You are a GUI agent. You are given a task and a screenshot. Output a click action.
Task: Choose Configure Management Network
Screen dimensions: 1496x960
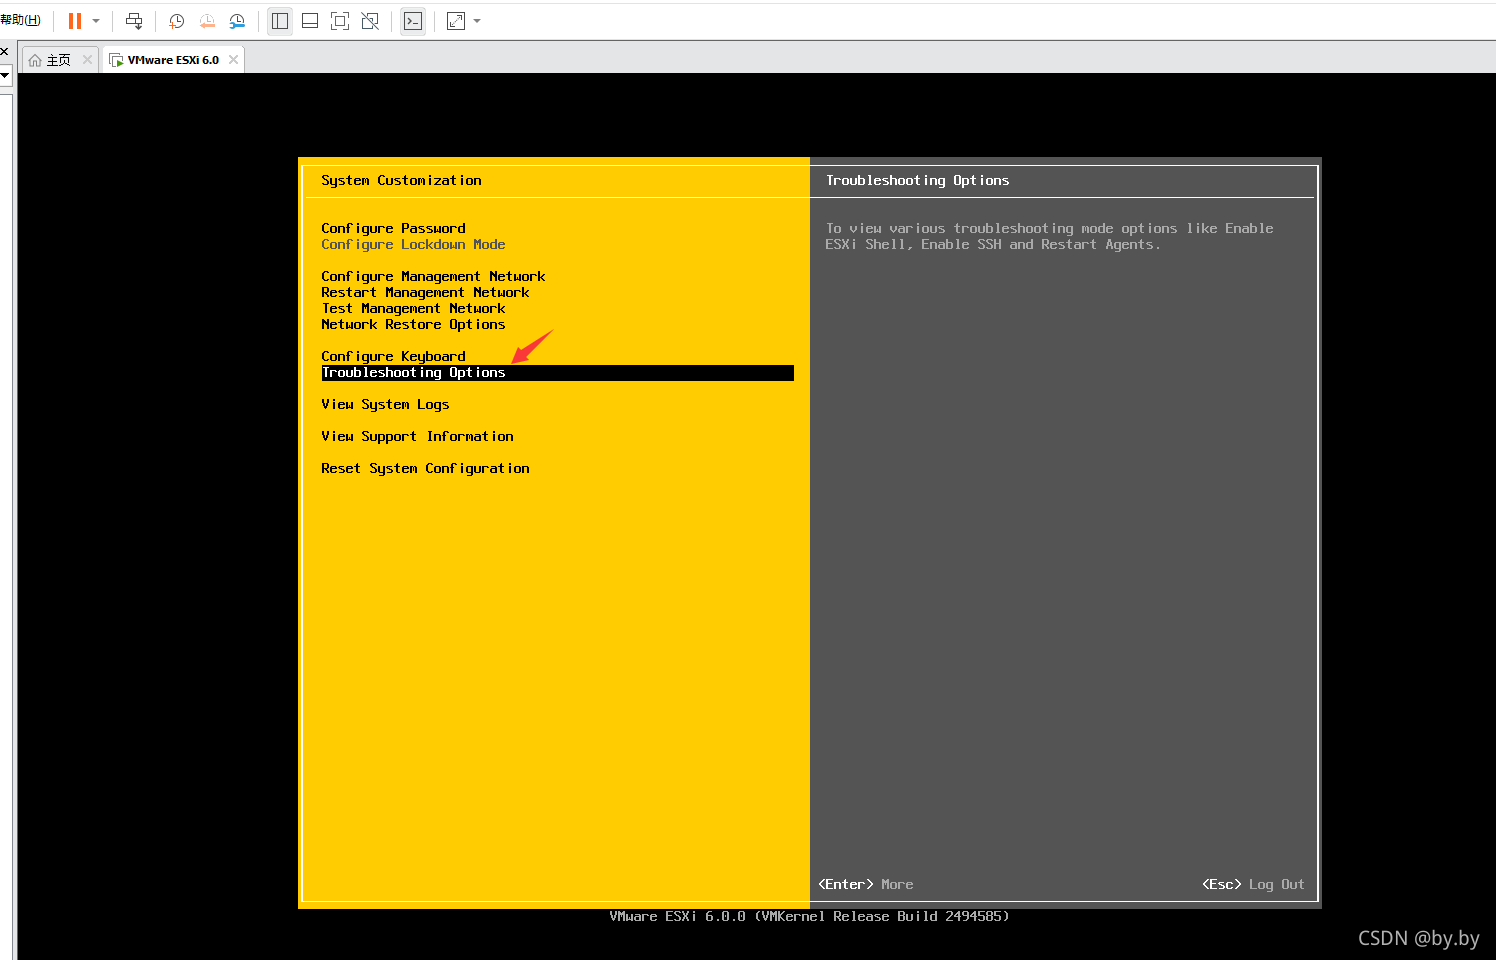pyautogui.click(x=433, y=277)
